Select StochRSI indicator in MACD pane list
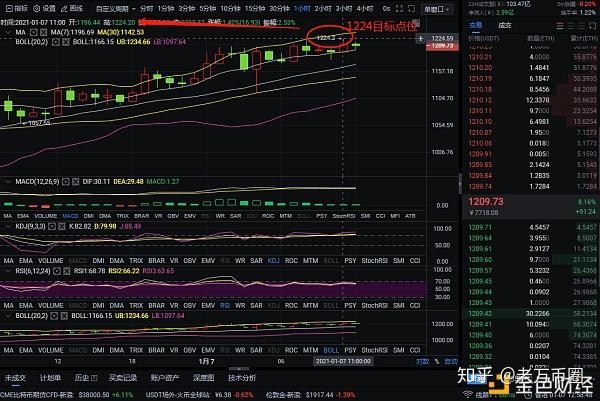Screen dimensions: 600x401 (x=342, y=215)
